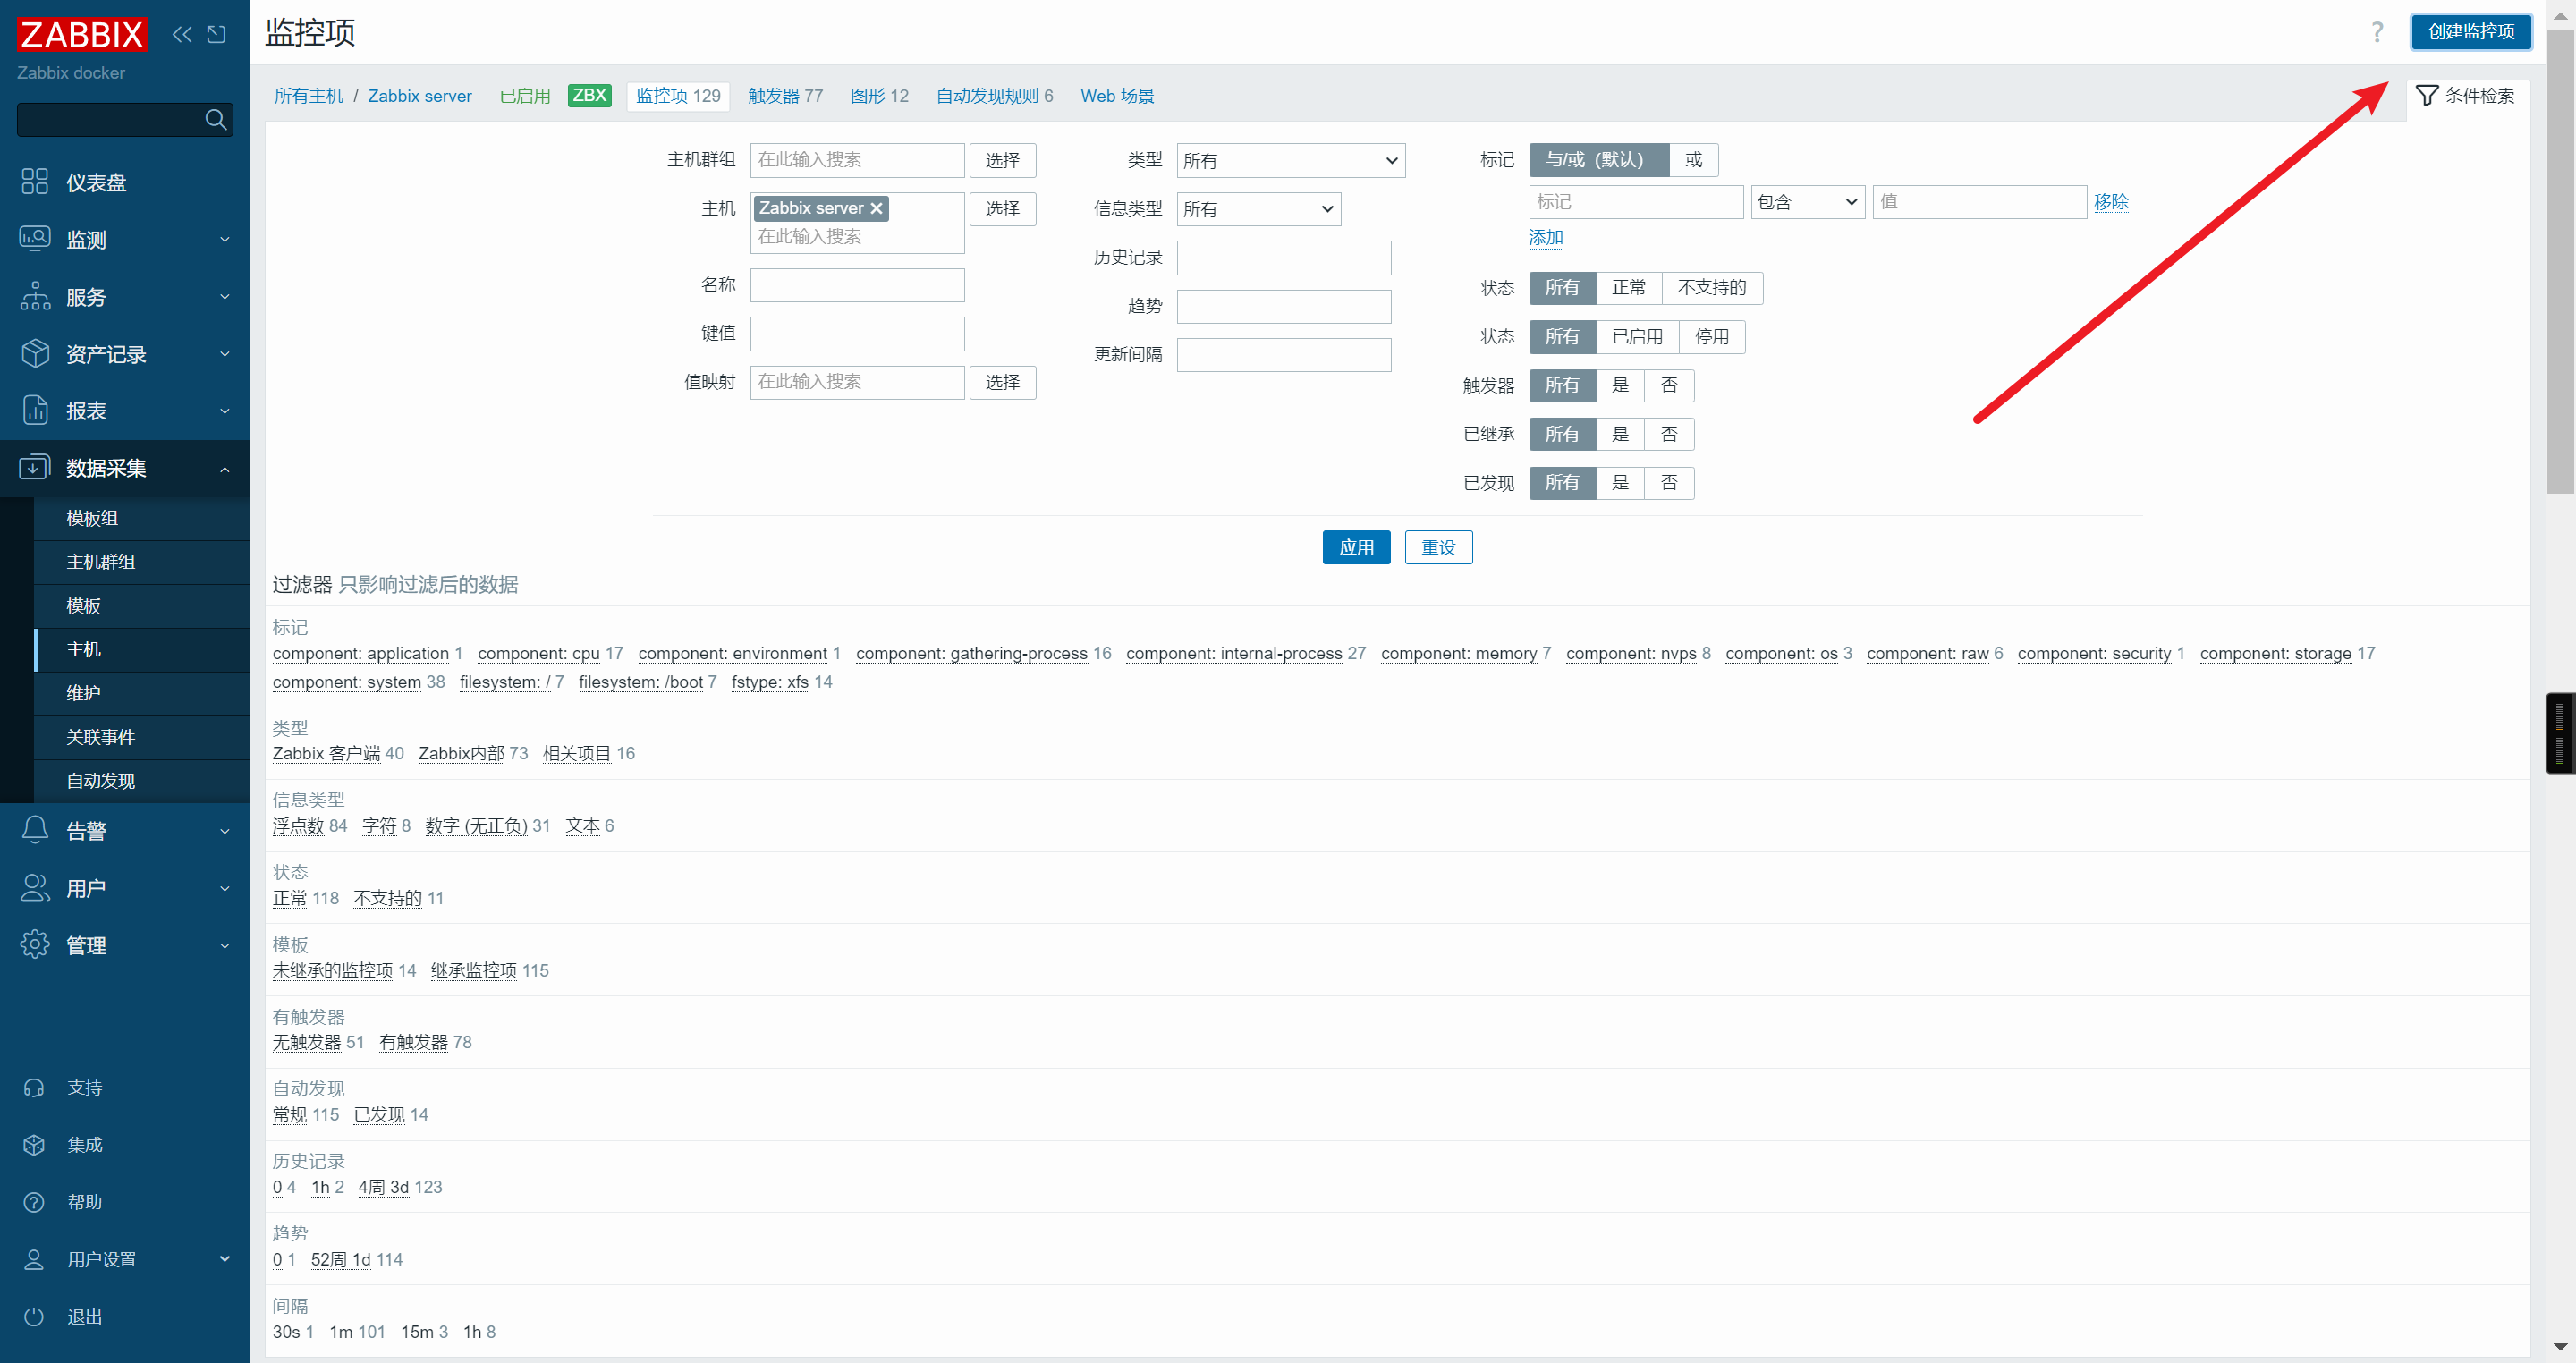Open the 触发器 77 tab
The image size is (2576, 1363).
point(785,96)
